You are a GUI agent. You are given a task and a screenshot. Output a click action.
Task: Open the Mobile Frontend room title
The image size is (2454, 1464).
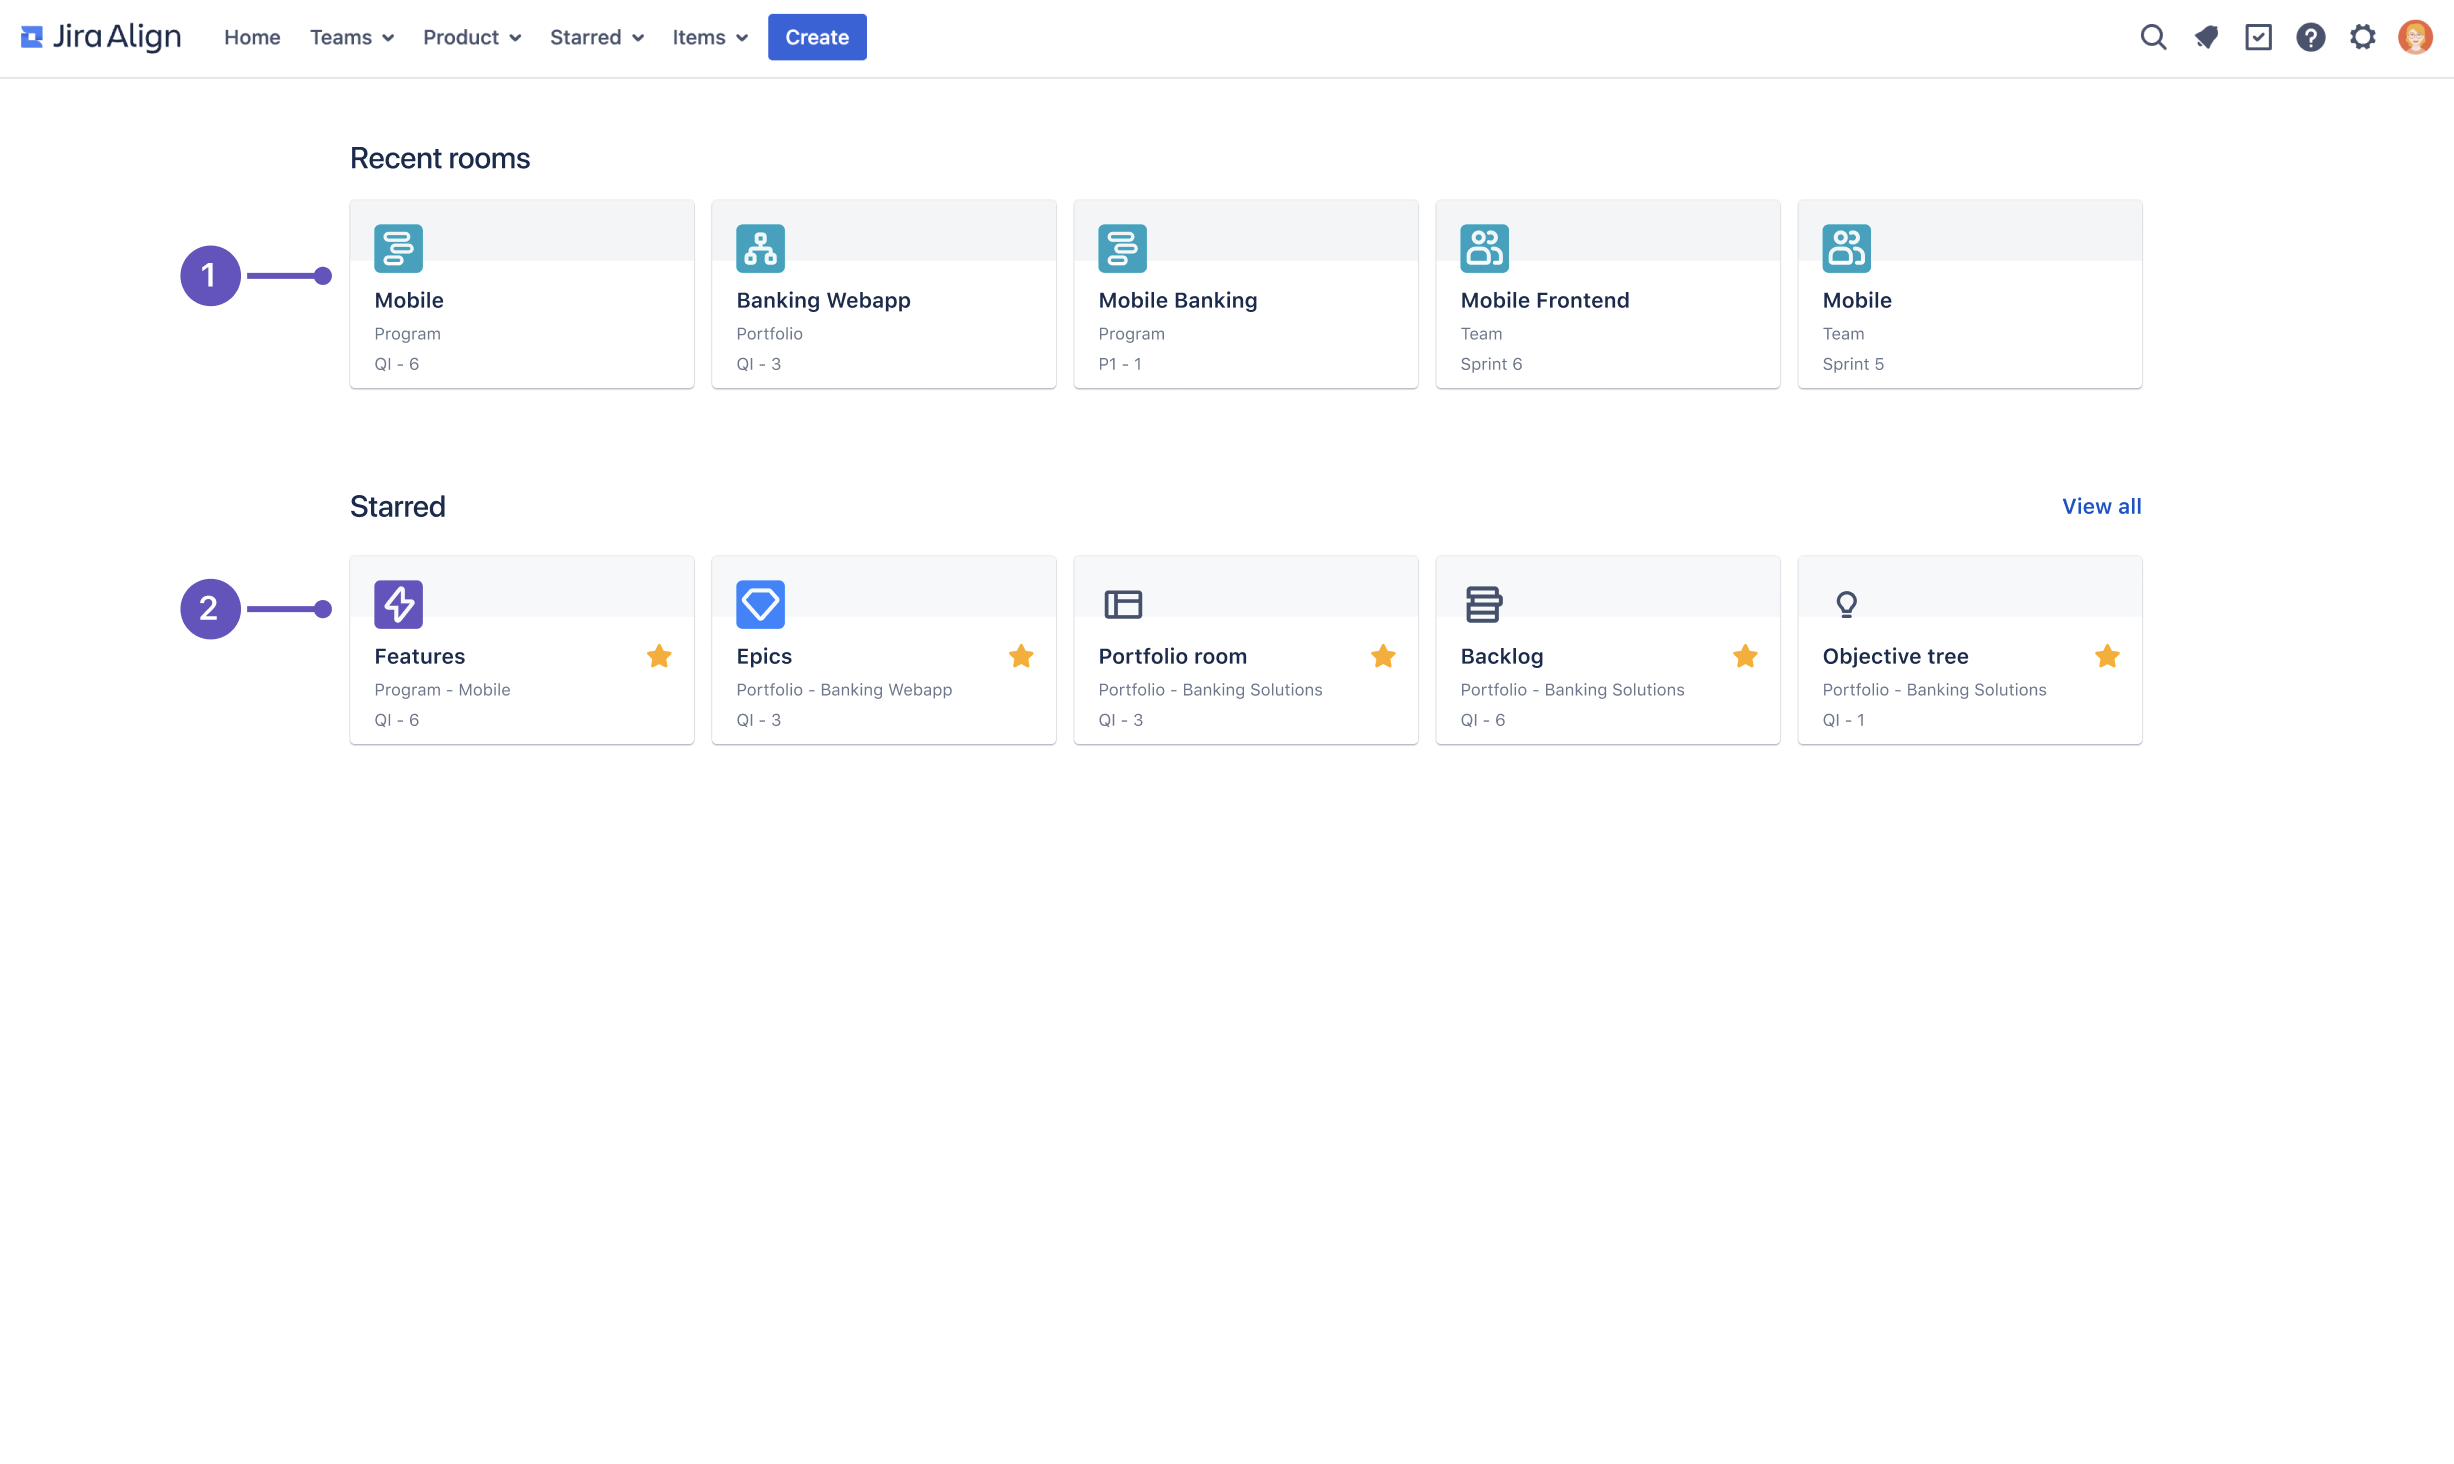click(x=1544, y=300)
